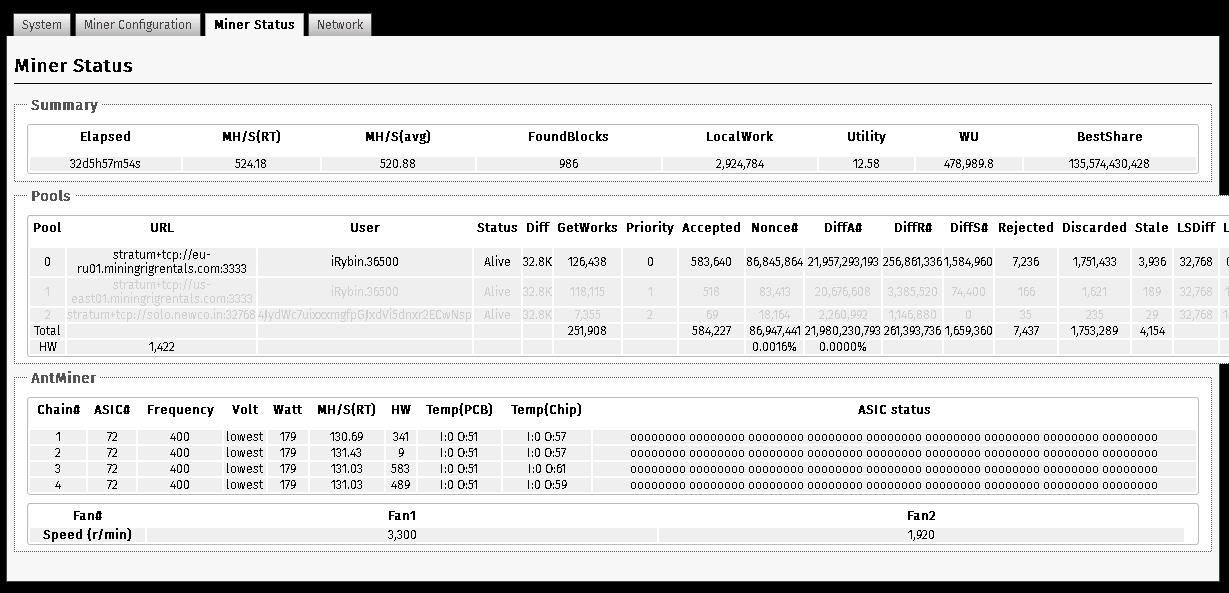Click pool 0 Accepted value 583,640
The image size is (1229, 593).
click(711, 262)
